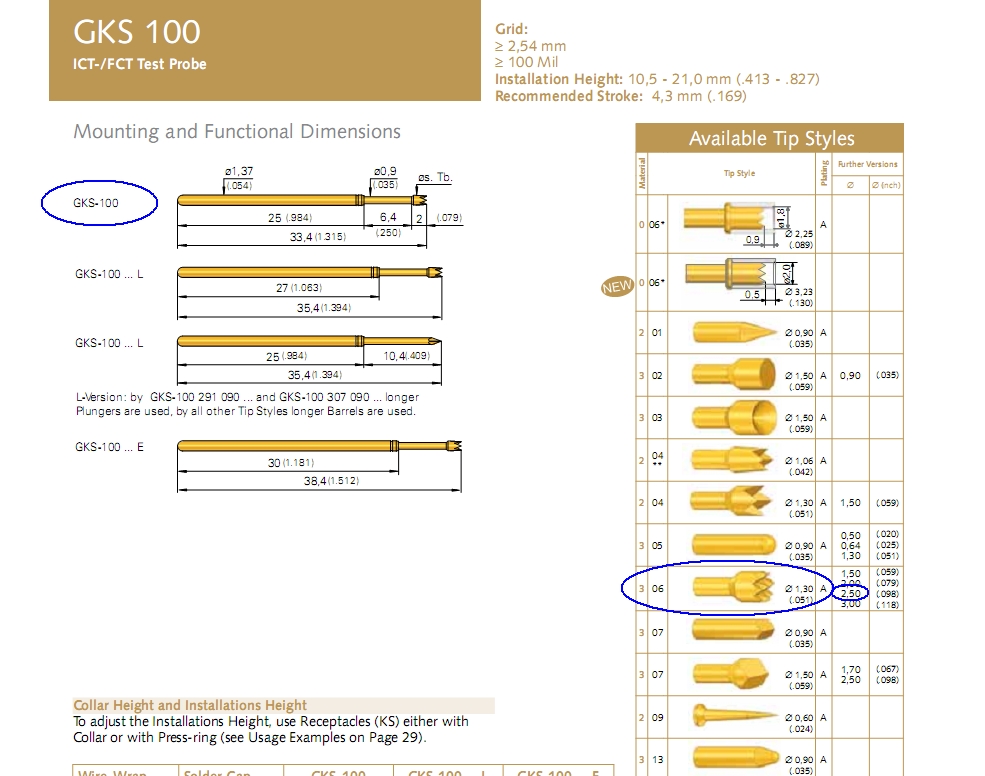Viewport: 985px width, 776px height.
Task: Click the tip style 13 probe image
Action: point(734,759)
